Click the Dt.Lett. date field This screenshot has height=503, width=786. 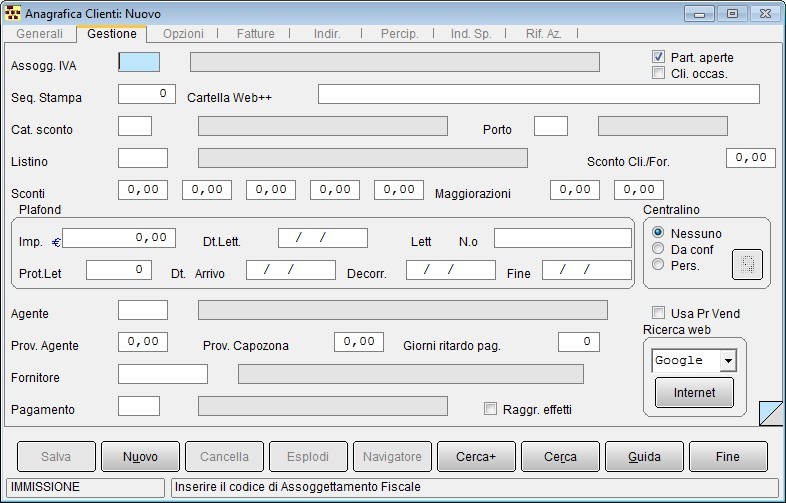point(323,238)
